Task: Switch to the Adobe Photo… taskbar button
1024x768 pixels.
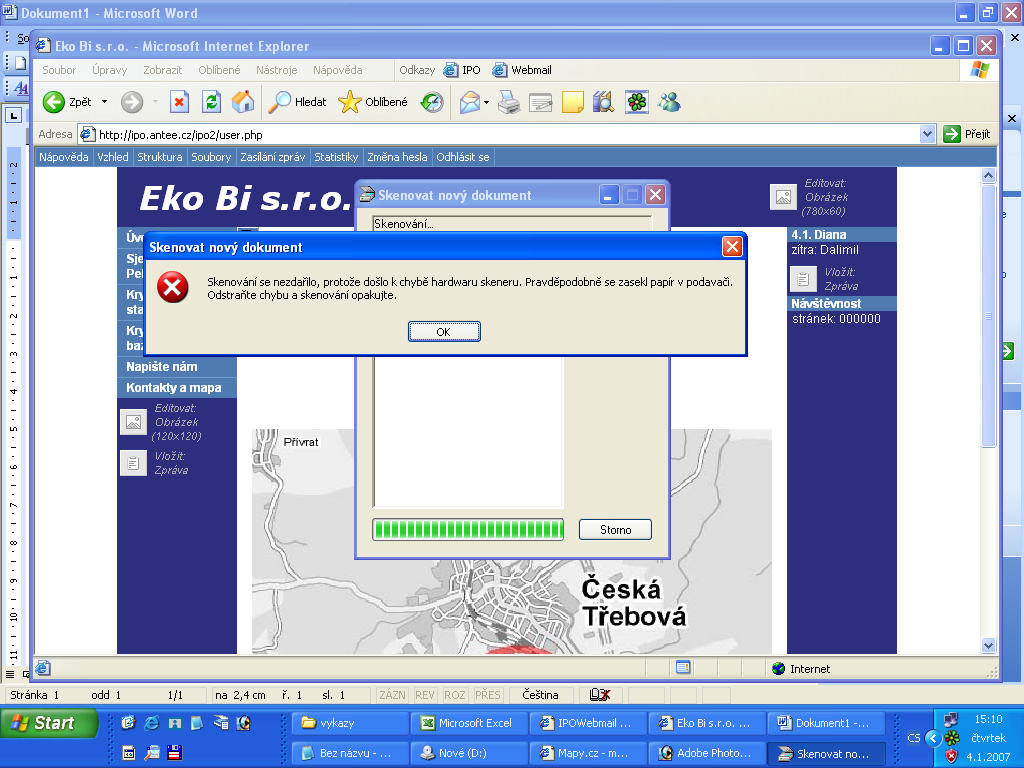Action: [x=707, y=753]
